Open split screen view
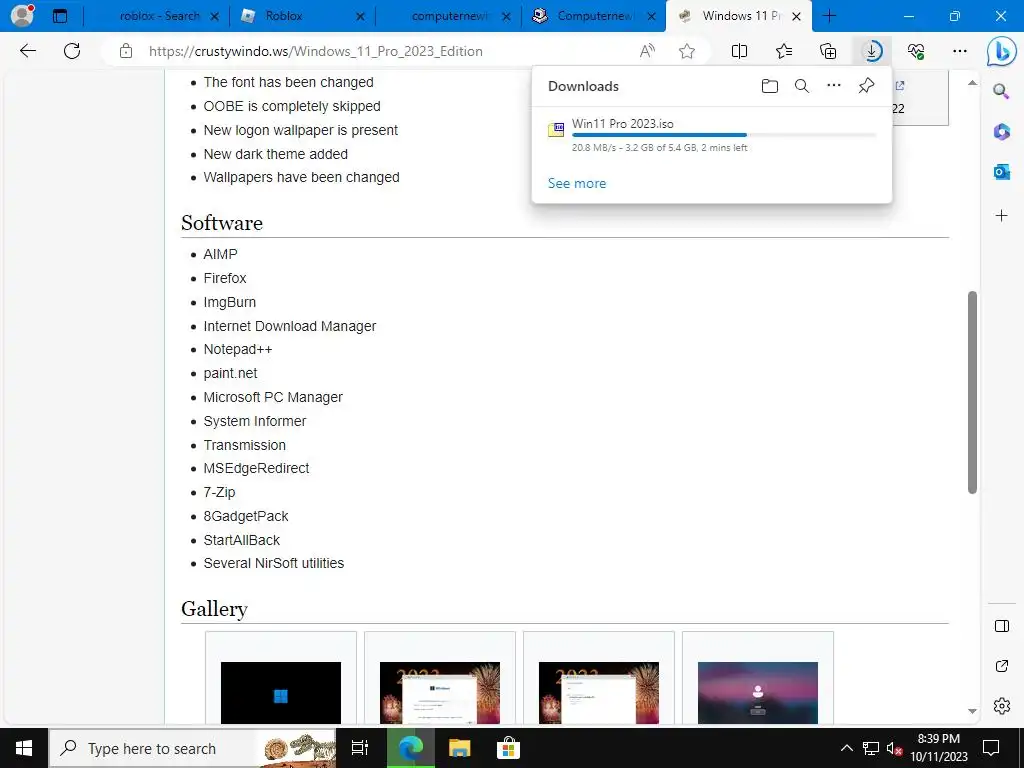 point(739,51)
